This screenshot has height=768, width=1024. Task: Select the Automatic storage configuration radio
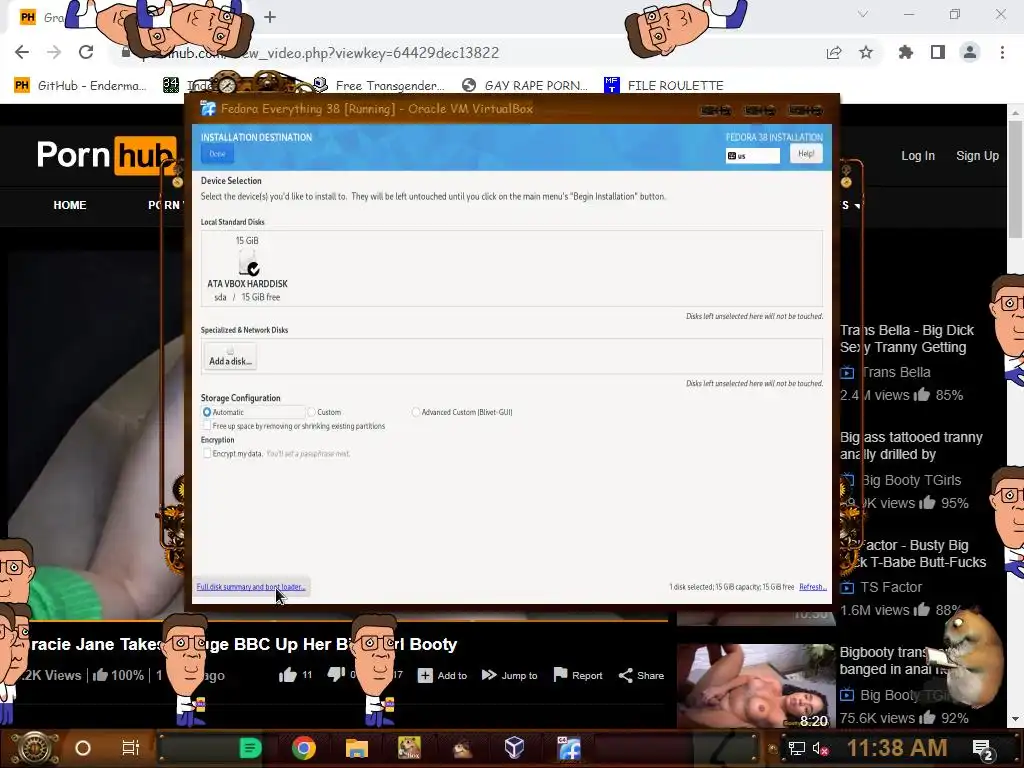coord(207,412)
